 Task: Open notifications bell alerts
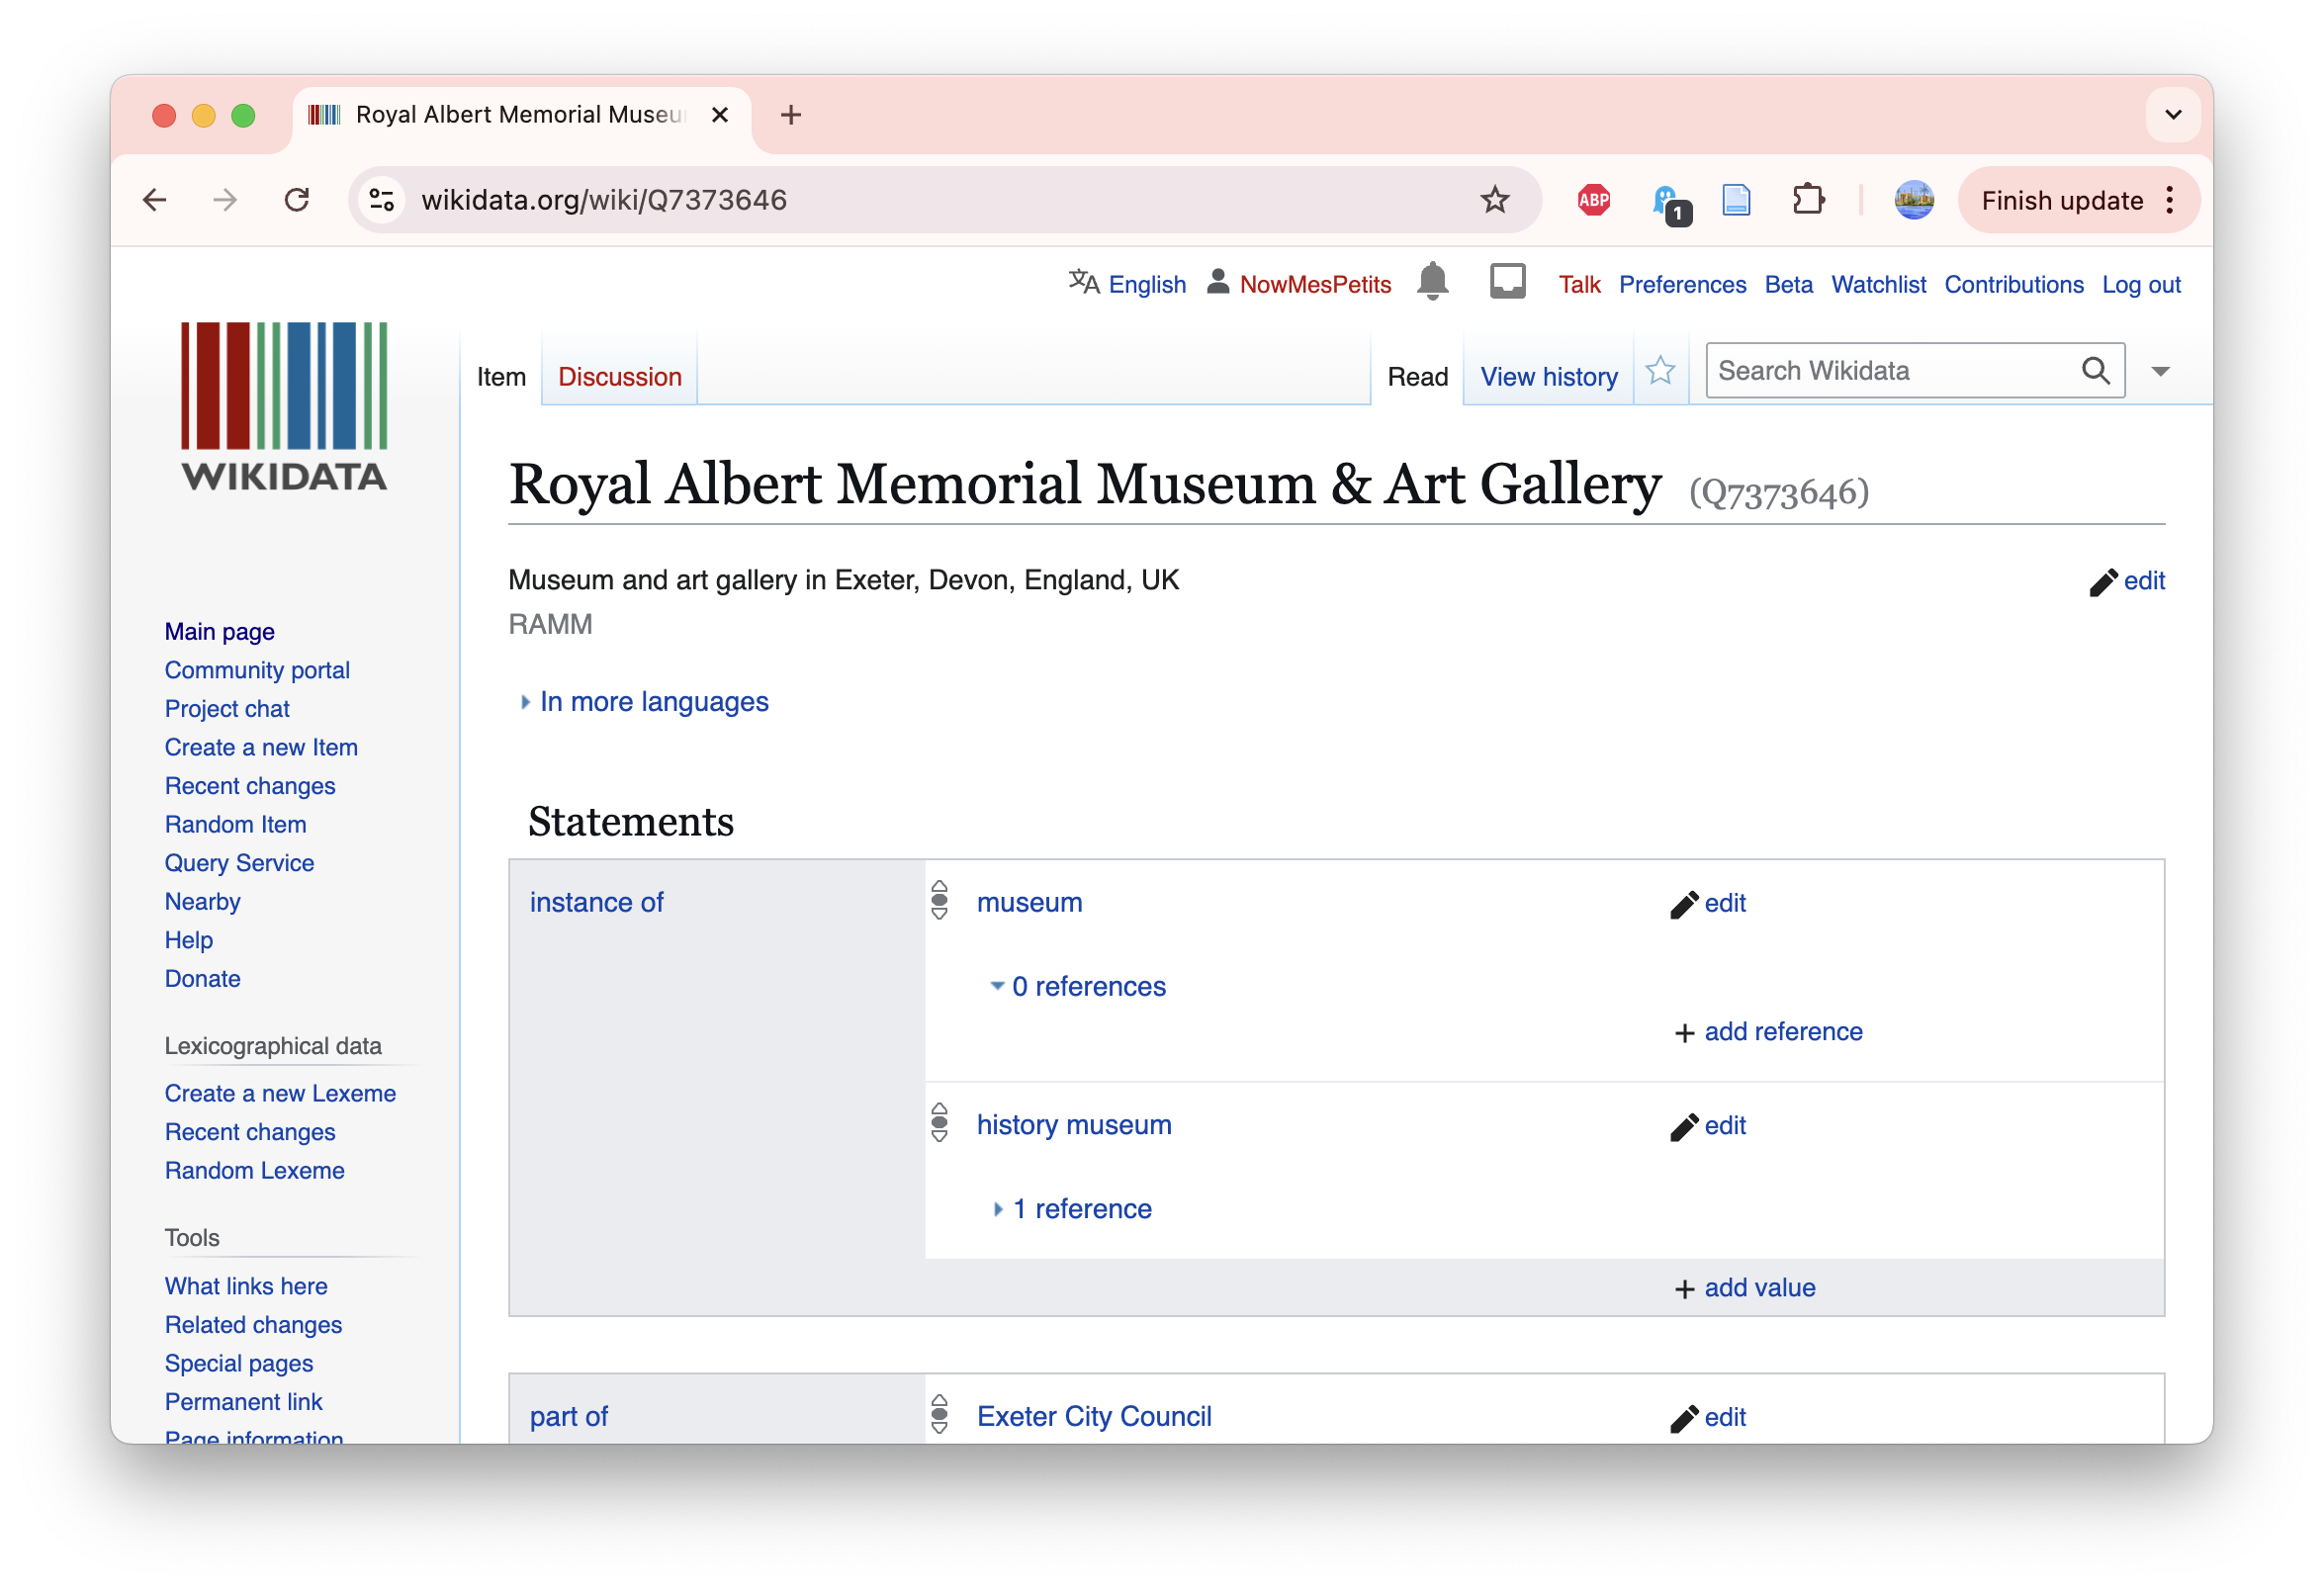(x=1432, y=283)
